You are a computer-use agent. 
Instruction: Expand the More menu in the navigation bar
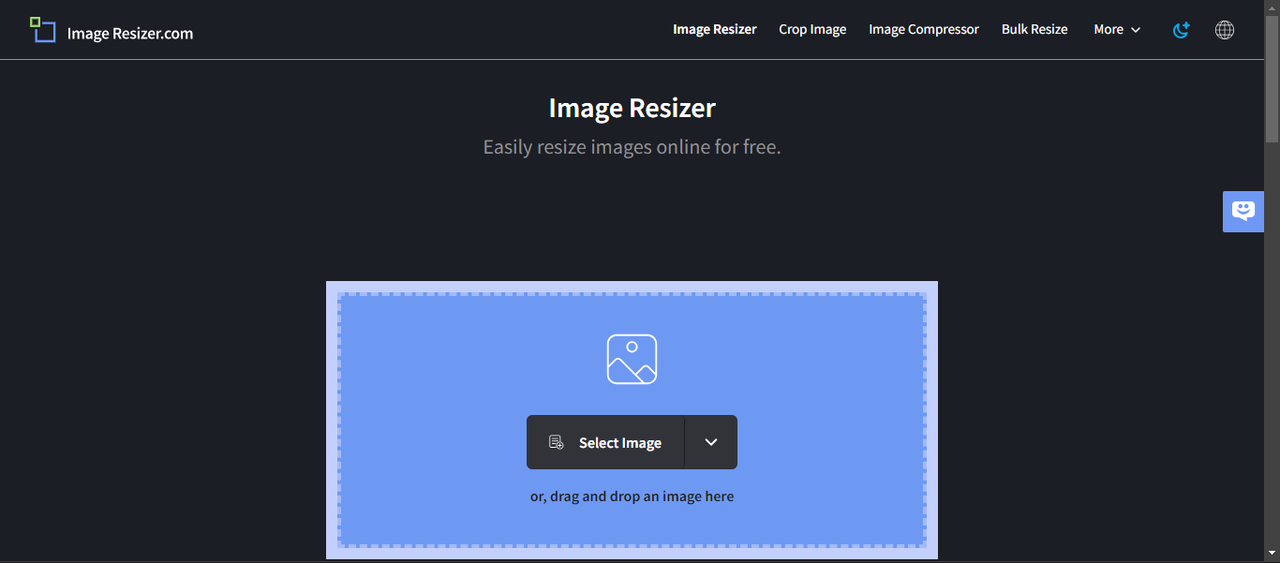click(x=1117, y=30)
